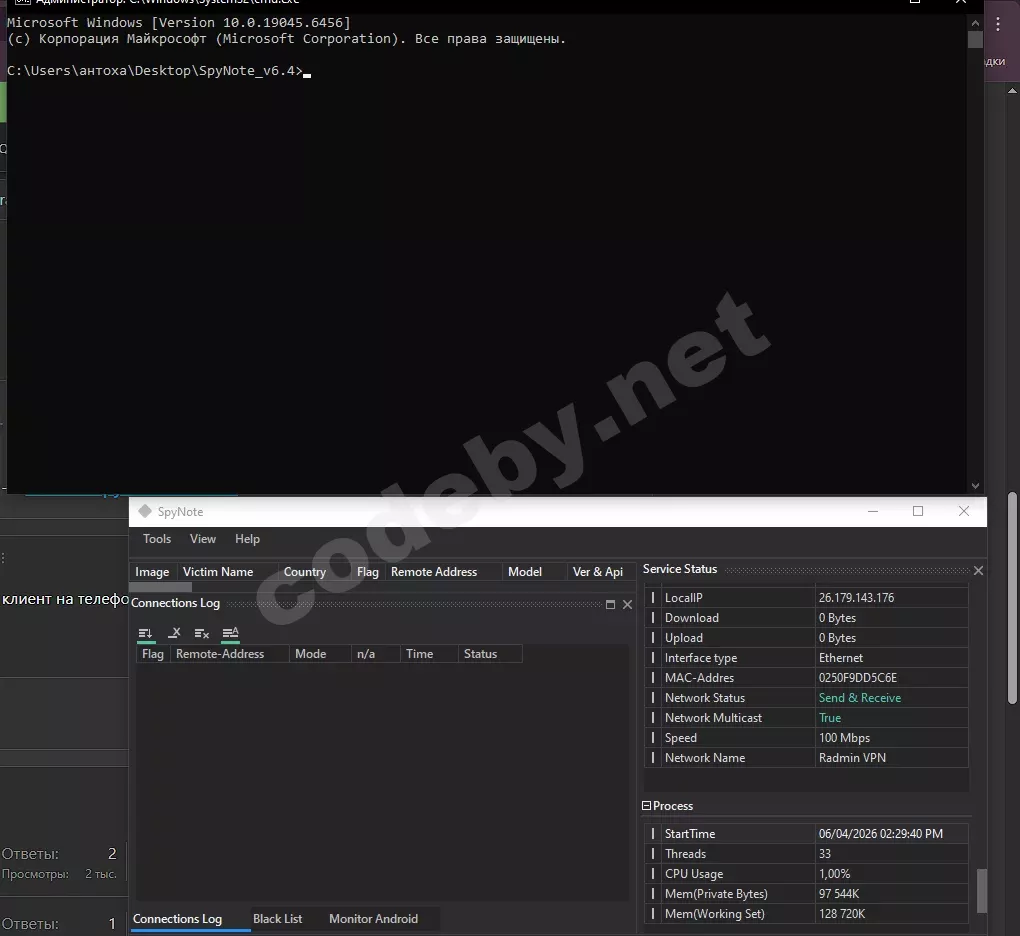Collapse the Process section
1020x936 pixels.
click(647, 806)
